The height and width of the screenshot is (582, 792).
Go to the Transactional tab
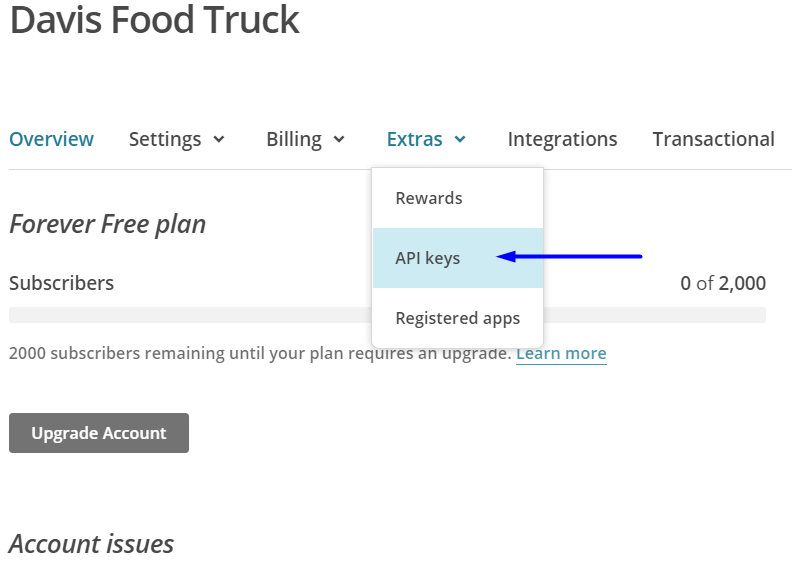point(713,139)
